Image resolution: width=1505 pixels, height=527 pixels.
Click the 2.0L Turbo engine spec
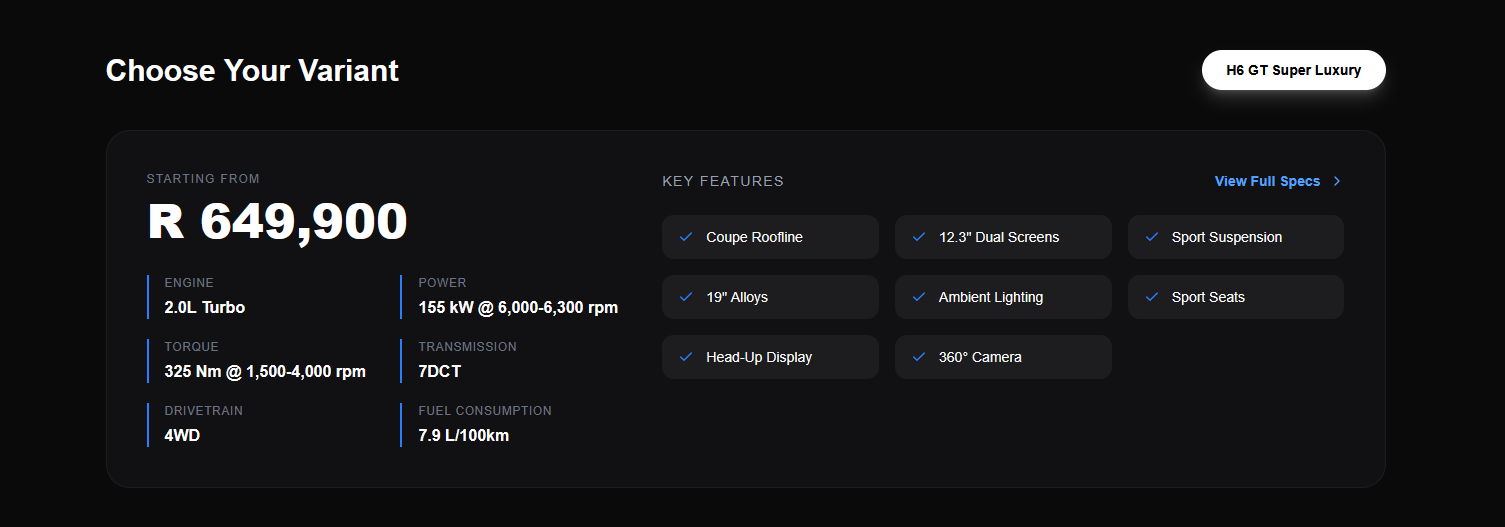coord(204,307)
